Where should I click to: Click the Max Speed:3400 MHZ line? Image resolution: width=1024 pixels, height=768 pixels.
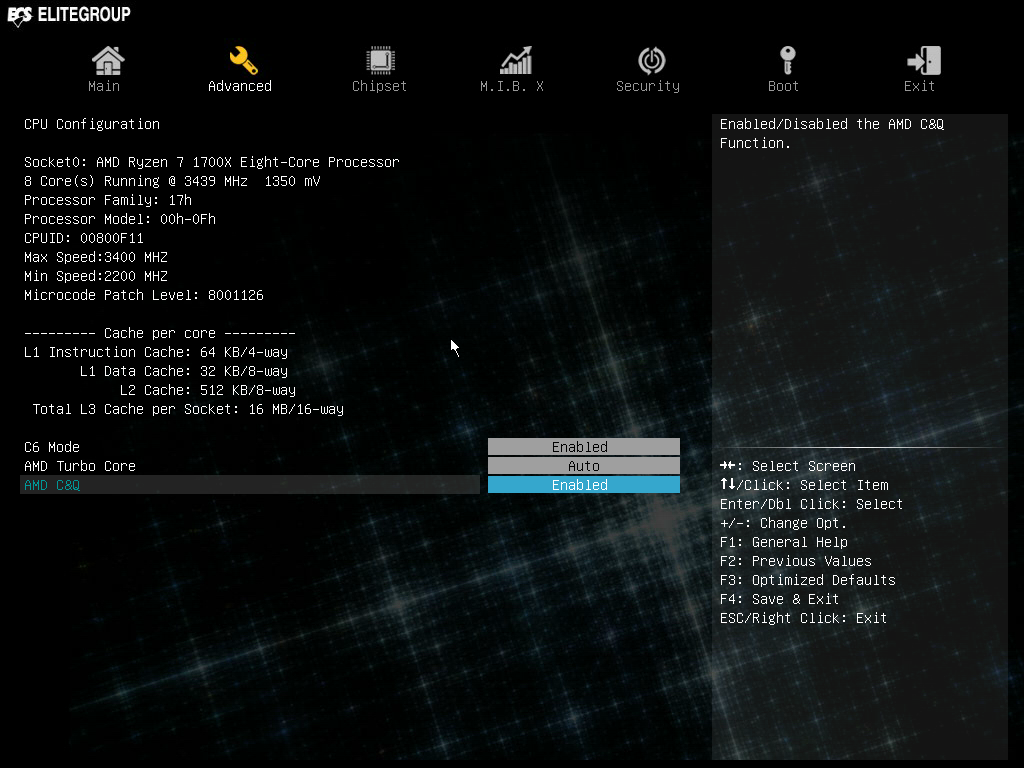coord(96,257)
